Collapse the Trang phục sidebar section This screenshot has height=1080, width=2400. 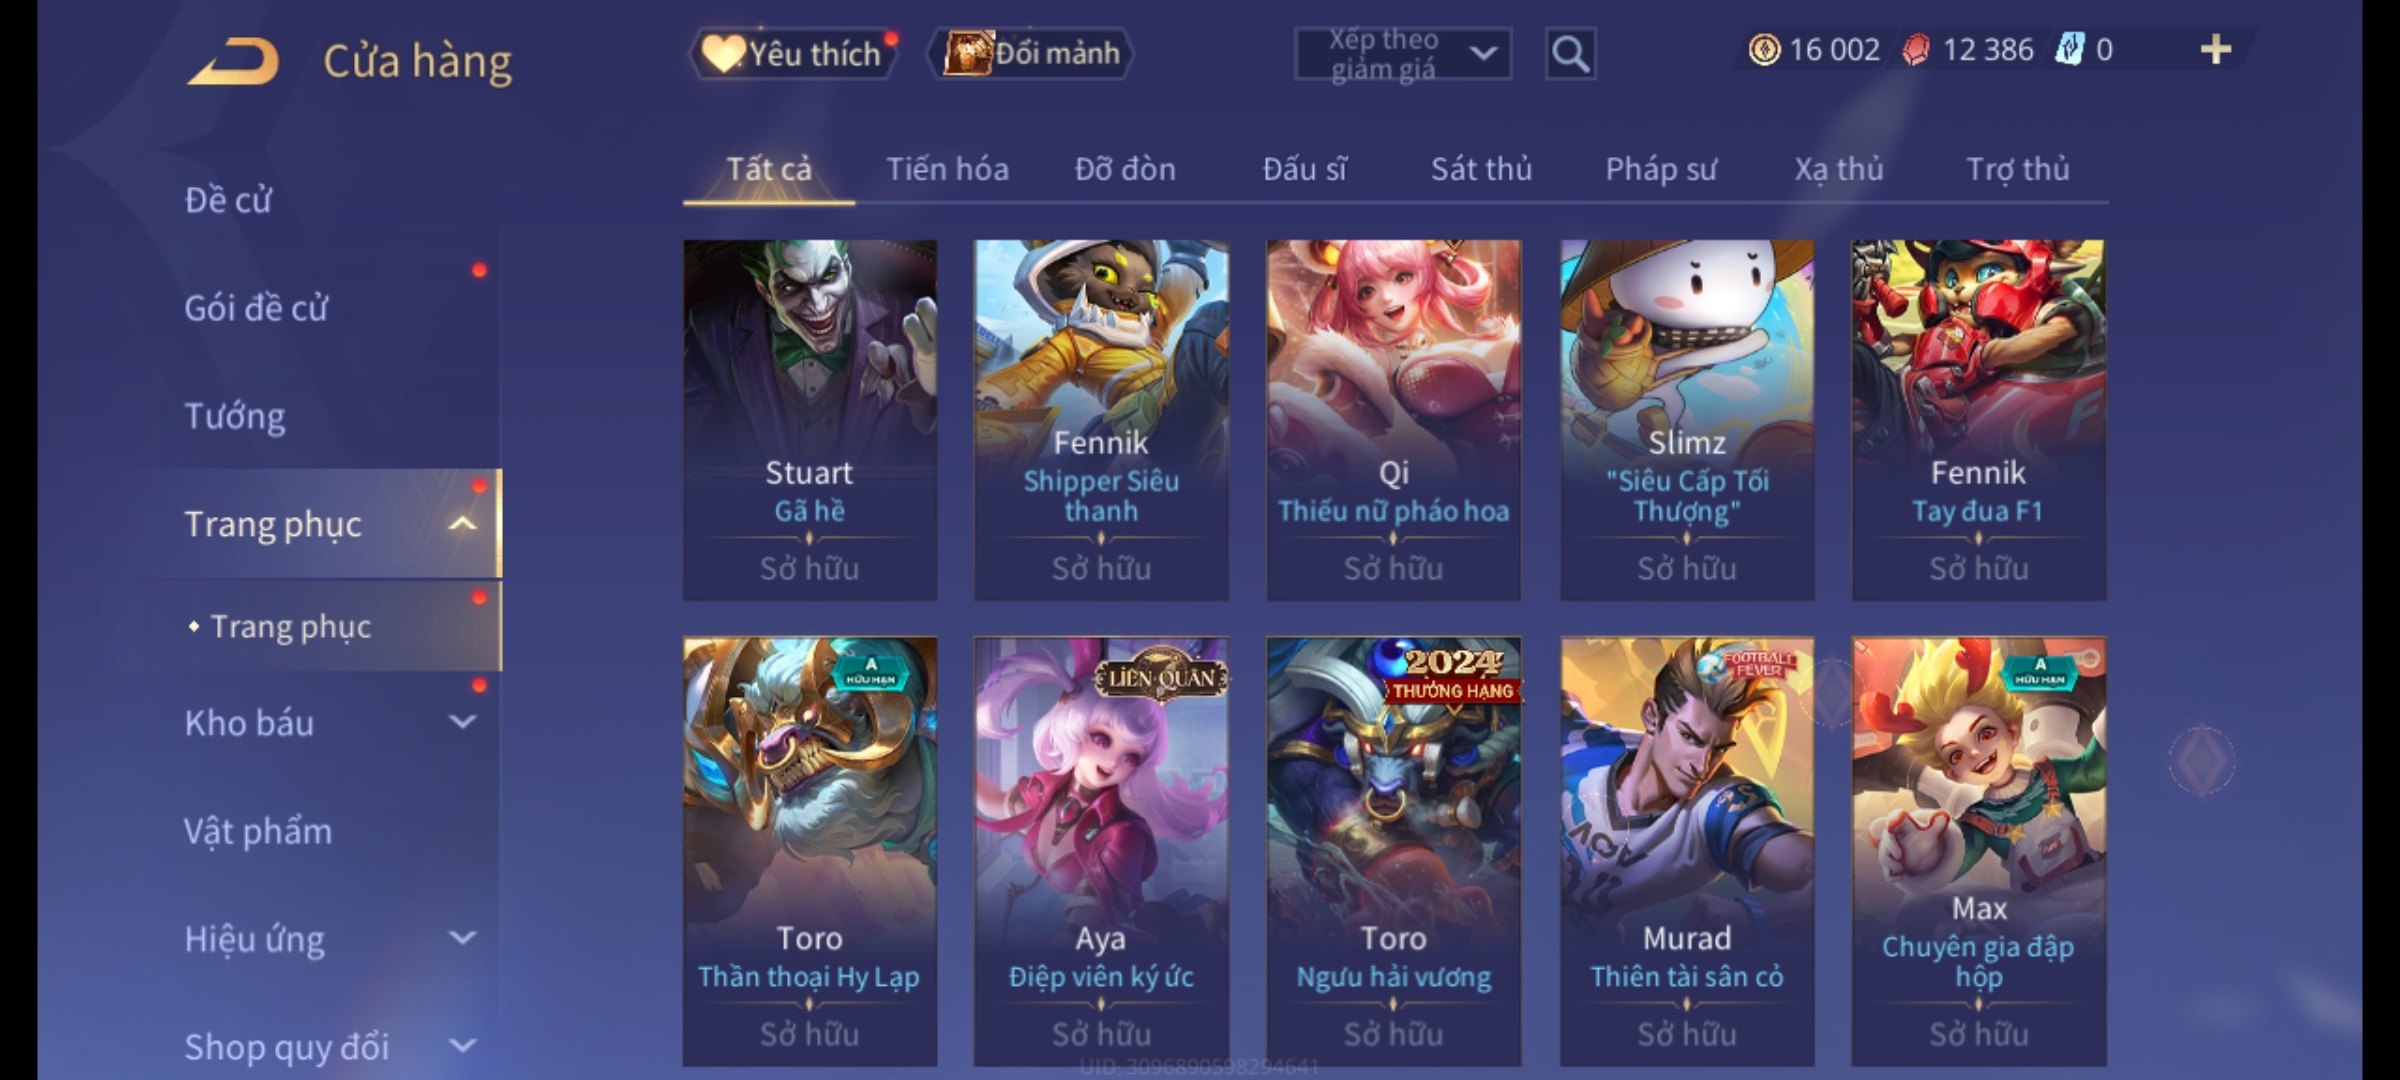[x=462, y=524]
